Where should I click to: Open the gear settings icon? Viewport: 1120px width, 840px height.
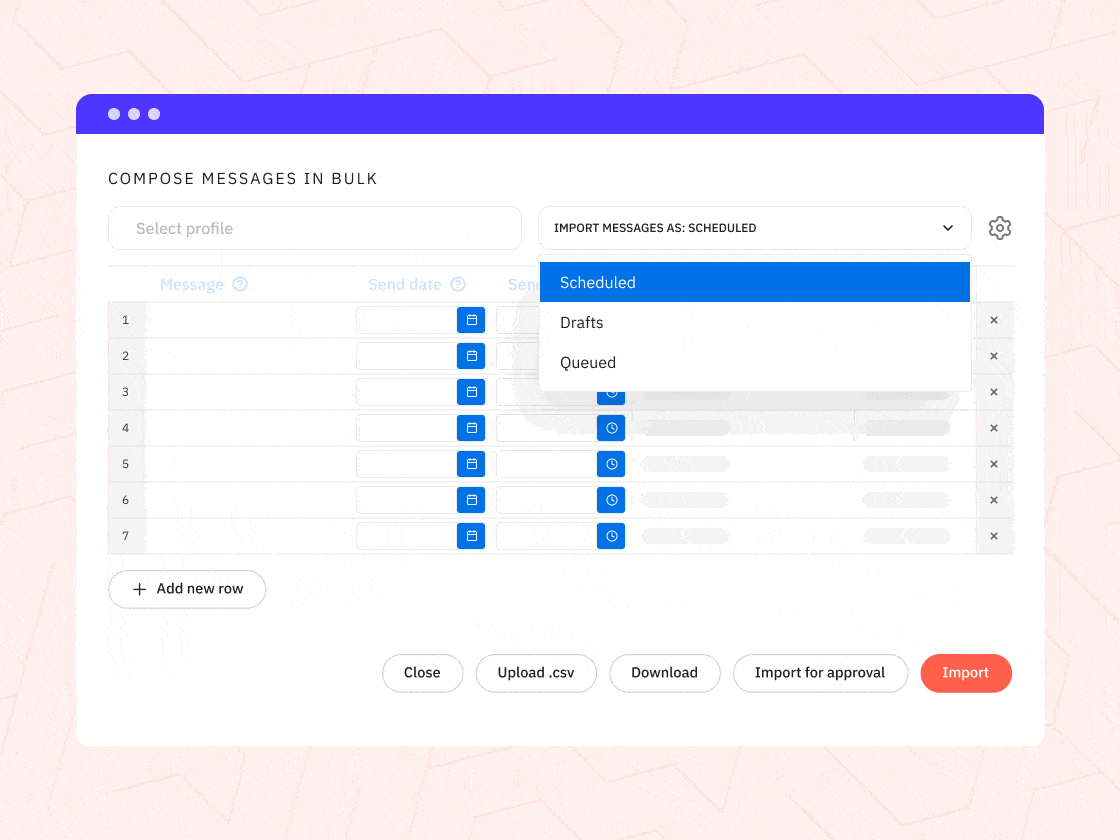click(999, 228)
